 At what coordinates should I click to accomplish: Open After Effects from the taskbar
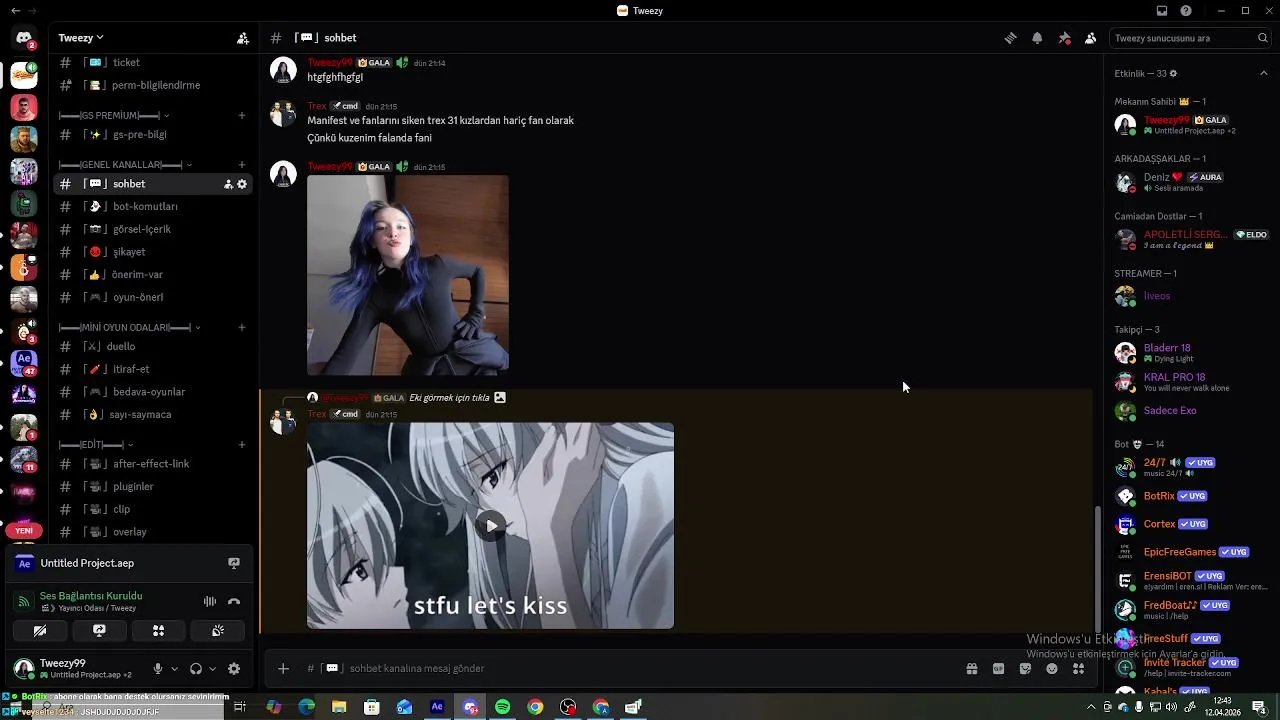[437, 707]
